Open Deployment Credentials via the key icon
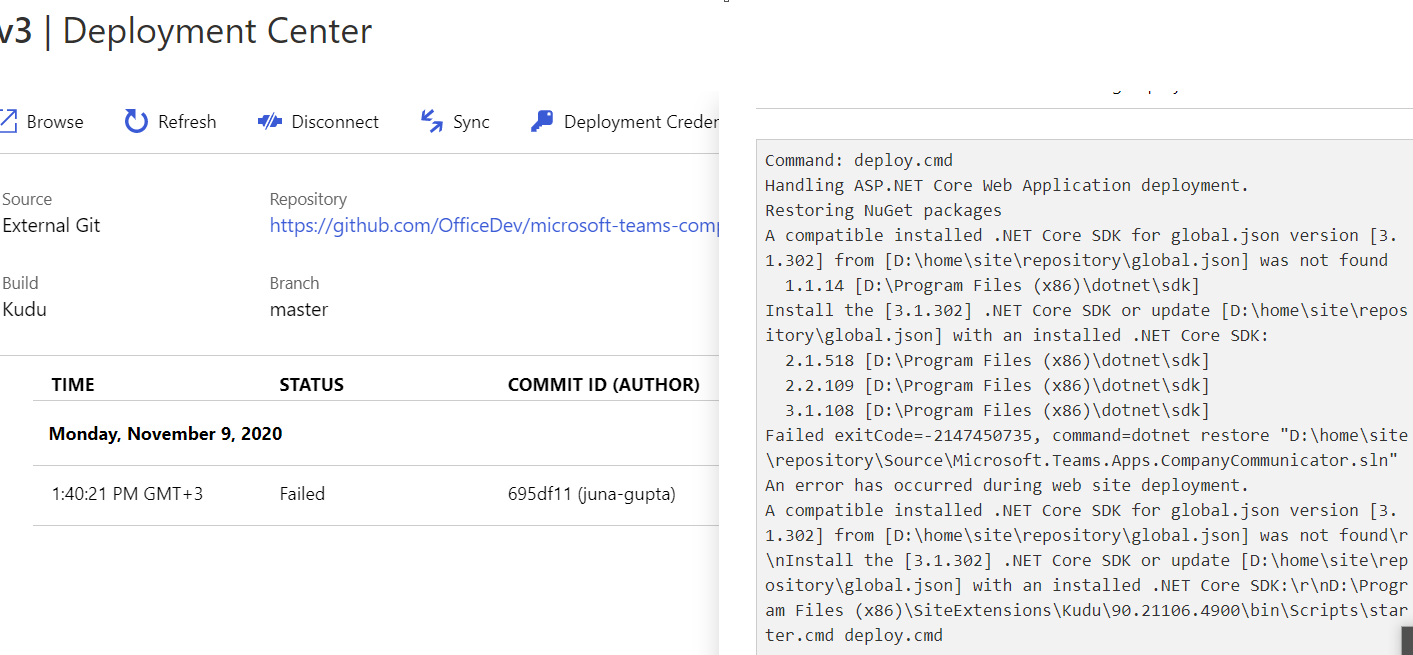This screenshot has width=1413, height=655. 540,120
